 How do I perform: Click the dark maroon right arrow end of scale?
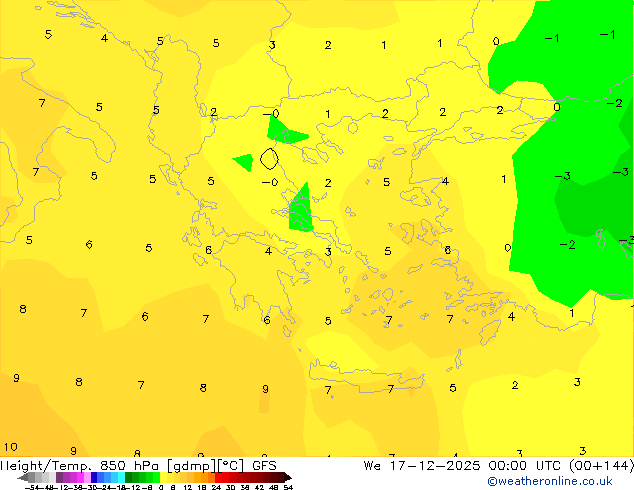pyautogui.click(x=288, y=477)
